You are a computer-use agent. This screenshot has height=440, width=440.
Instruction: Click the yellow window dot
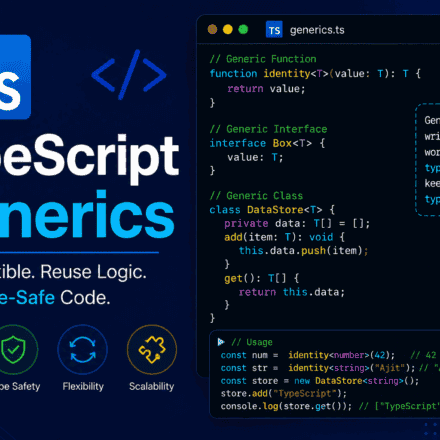click(228, 29)
